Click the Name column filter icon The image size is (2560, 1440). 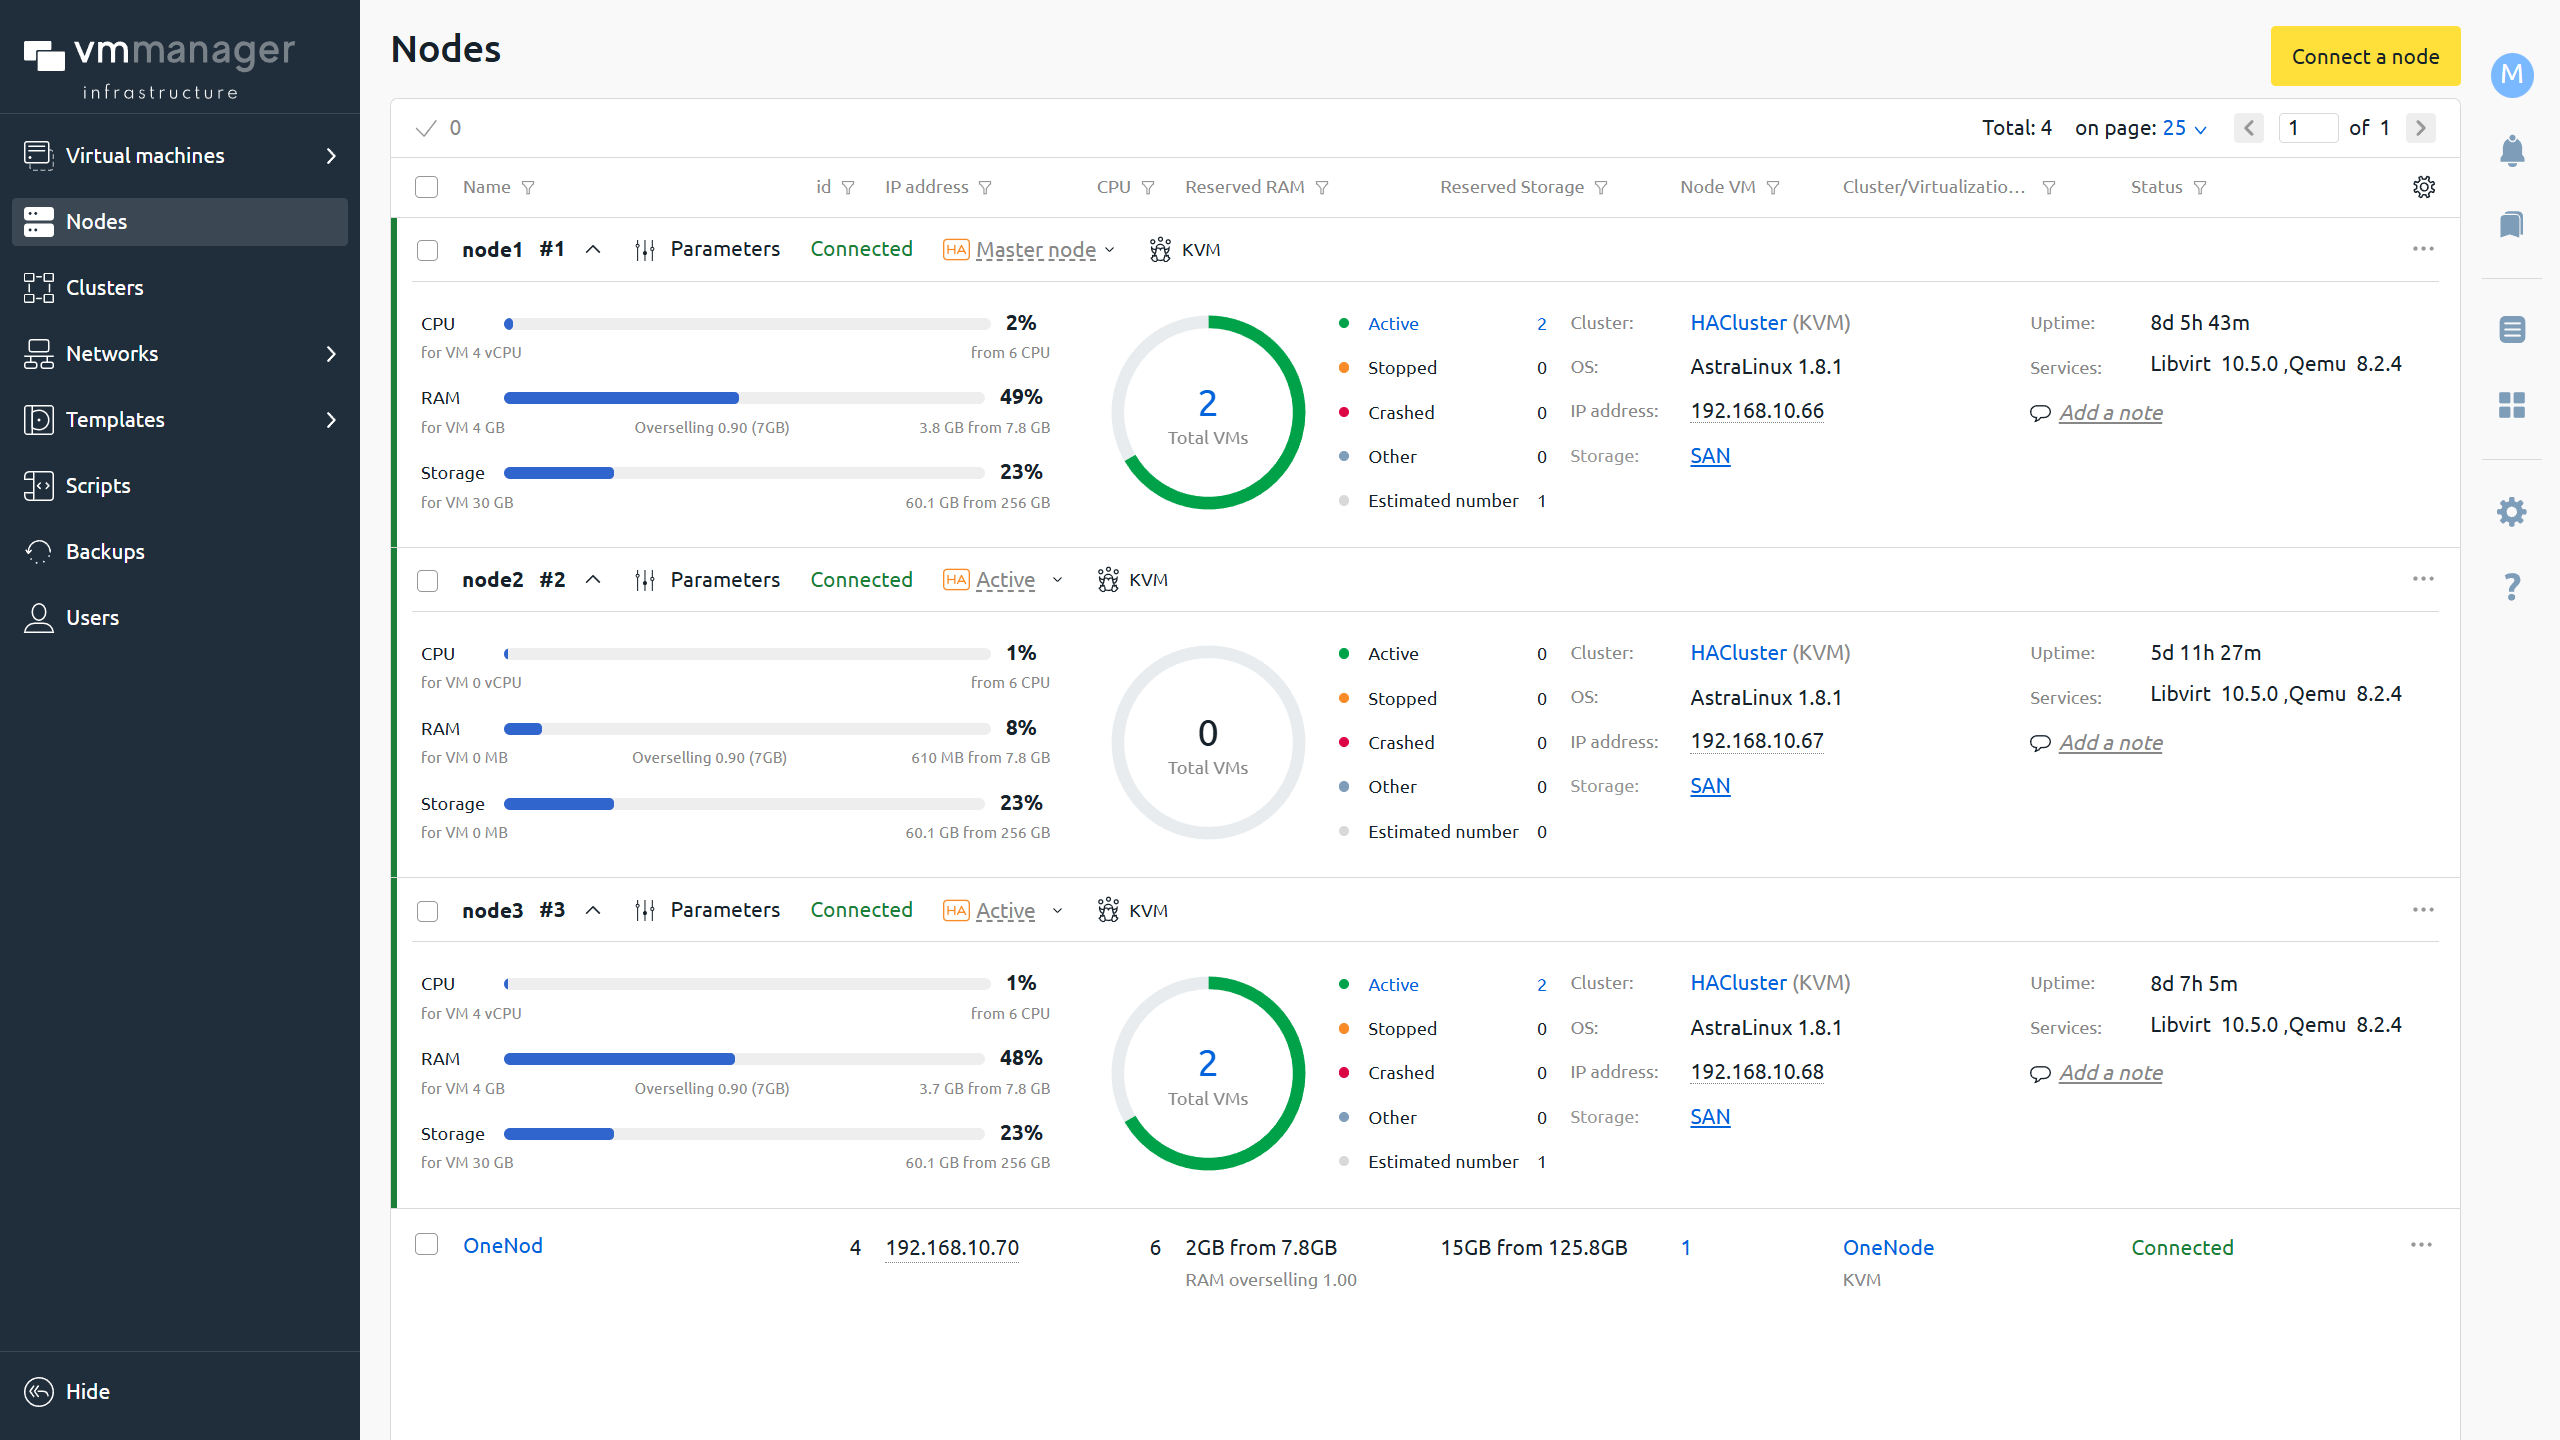pyautogui.click(x=528, y=188)
